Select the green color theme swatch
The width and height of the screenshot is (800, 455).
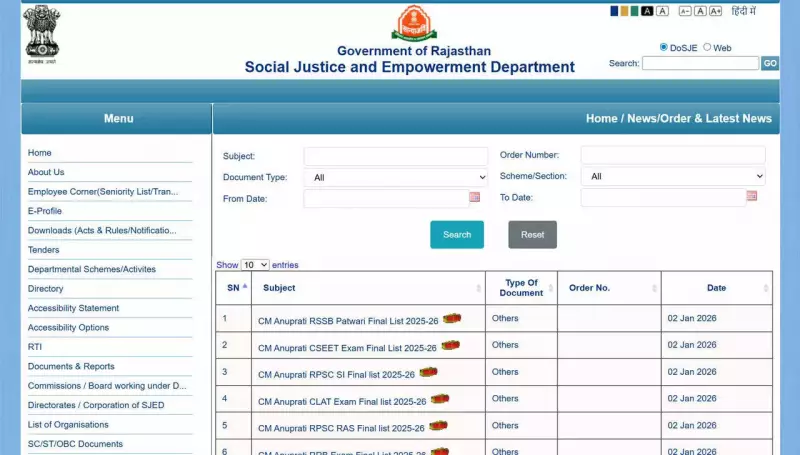click(x=634, y=11)
